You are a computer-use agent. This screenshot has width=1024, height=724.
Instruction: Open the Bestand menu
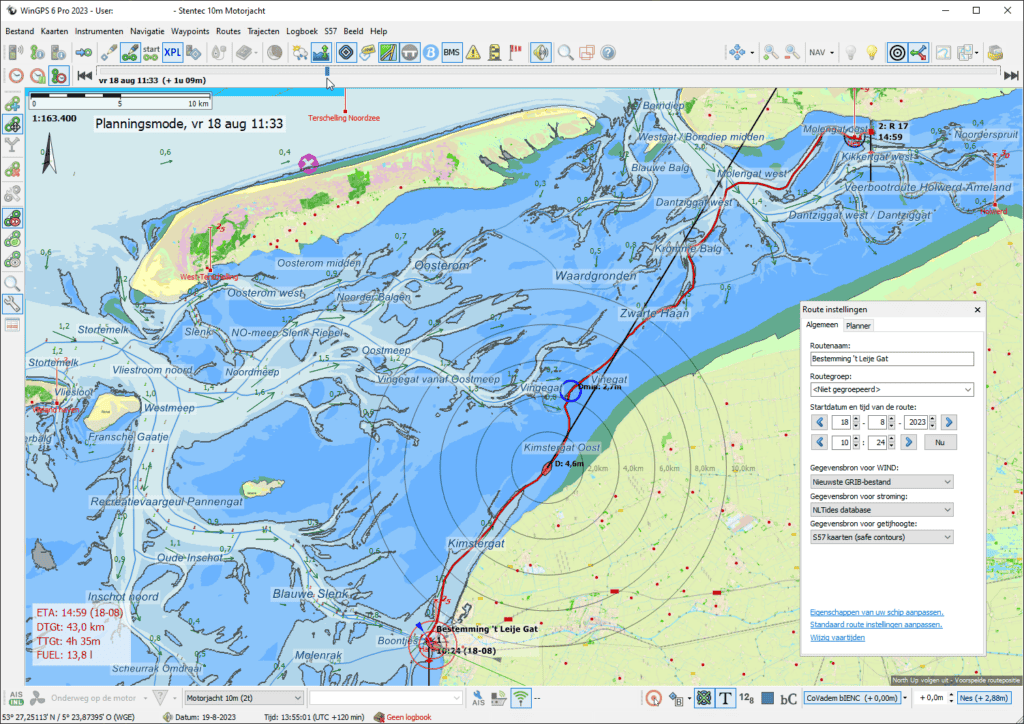[20, 31]
